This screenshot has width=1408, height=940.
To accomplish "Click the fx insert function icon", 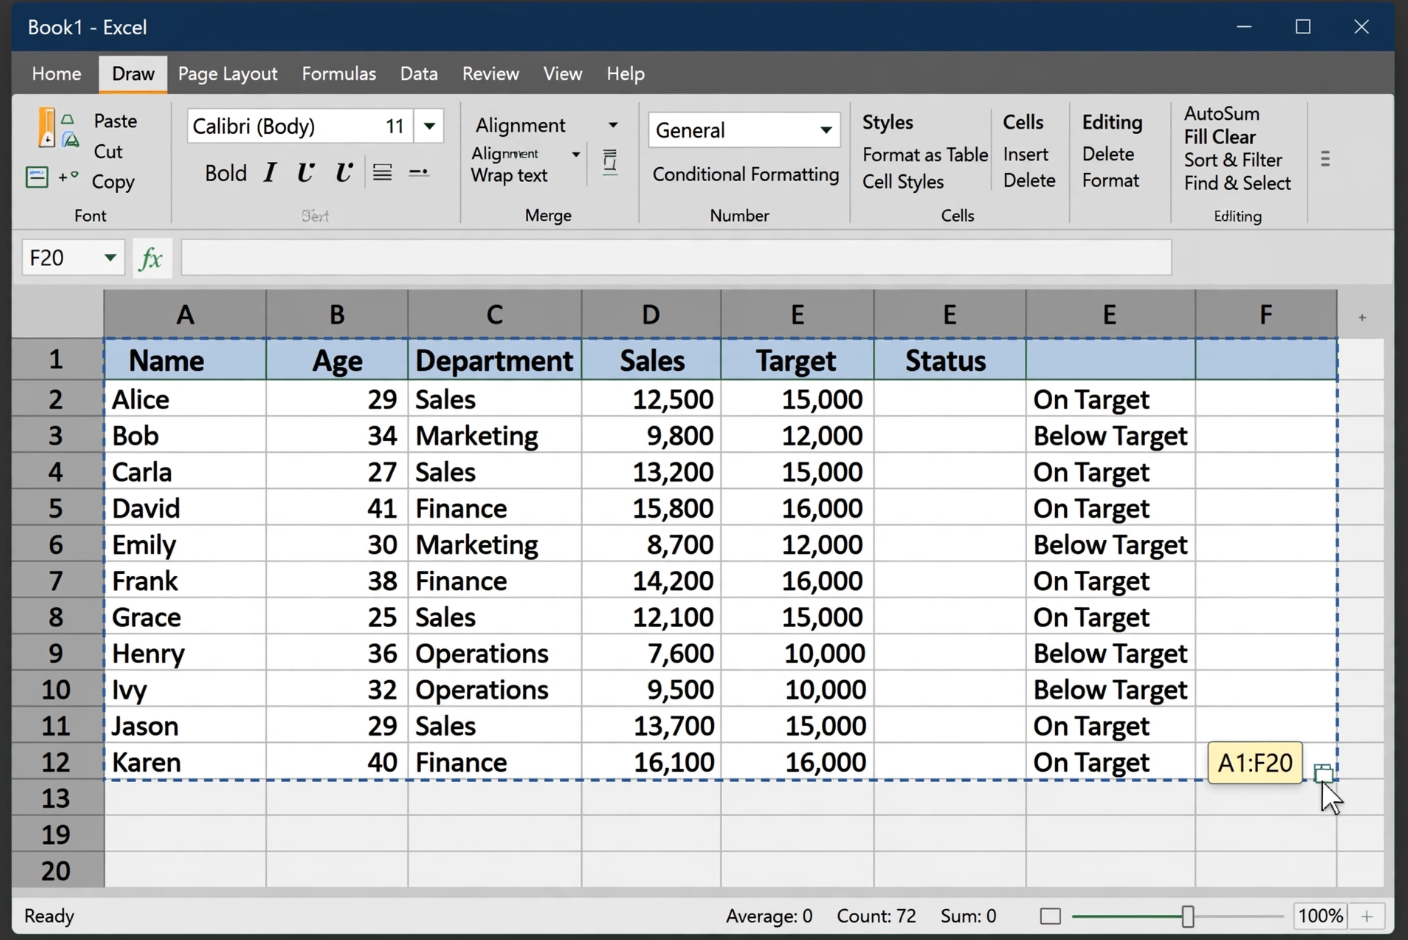I will click(x=151, y=258).
